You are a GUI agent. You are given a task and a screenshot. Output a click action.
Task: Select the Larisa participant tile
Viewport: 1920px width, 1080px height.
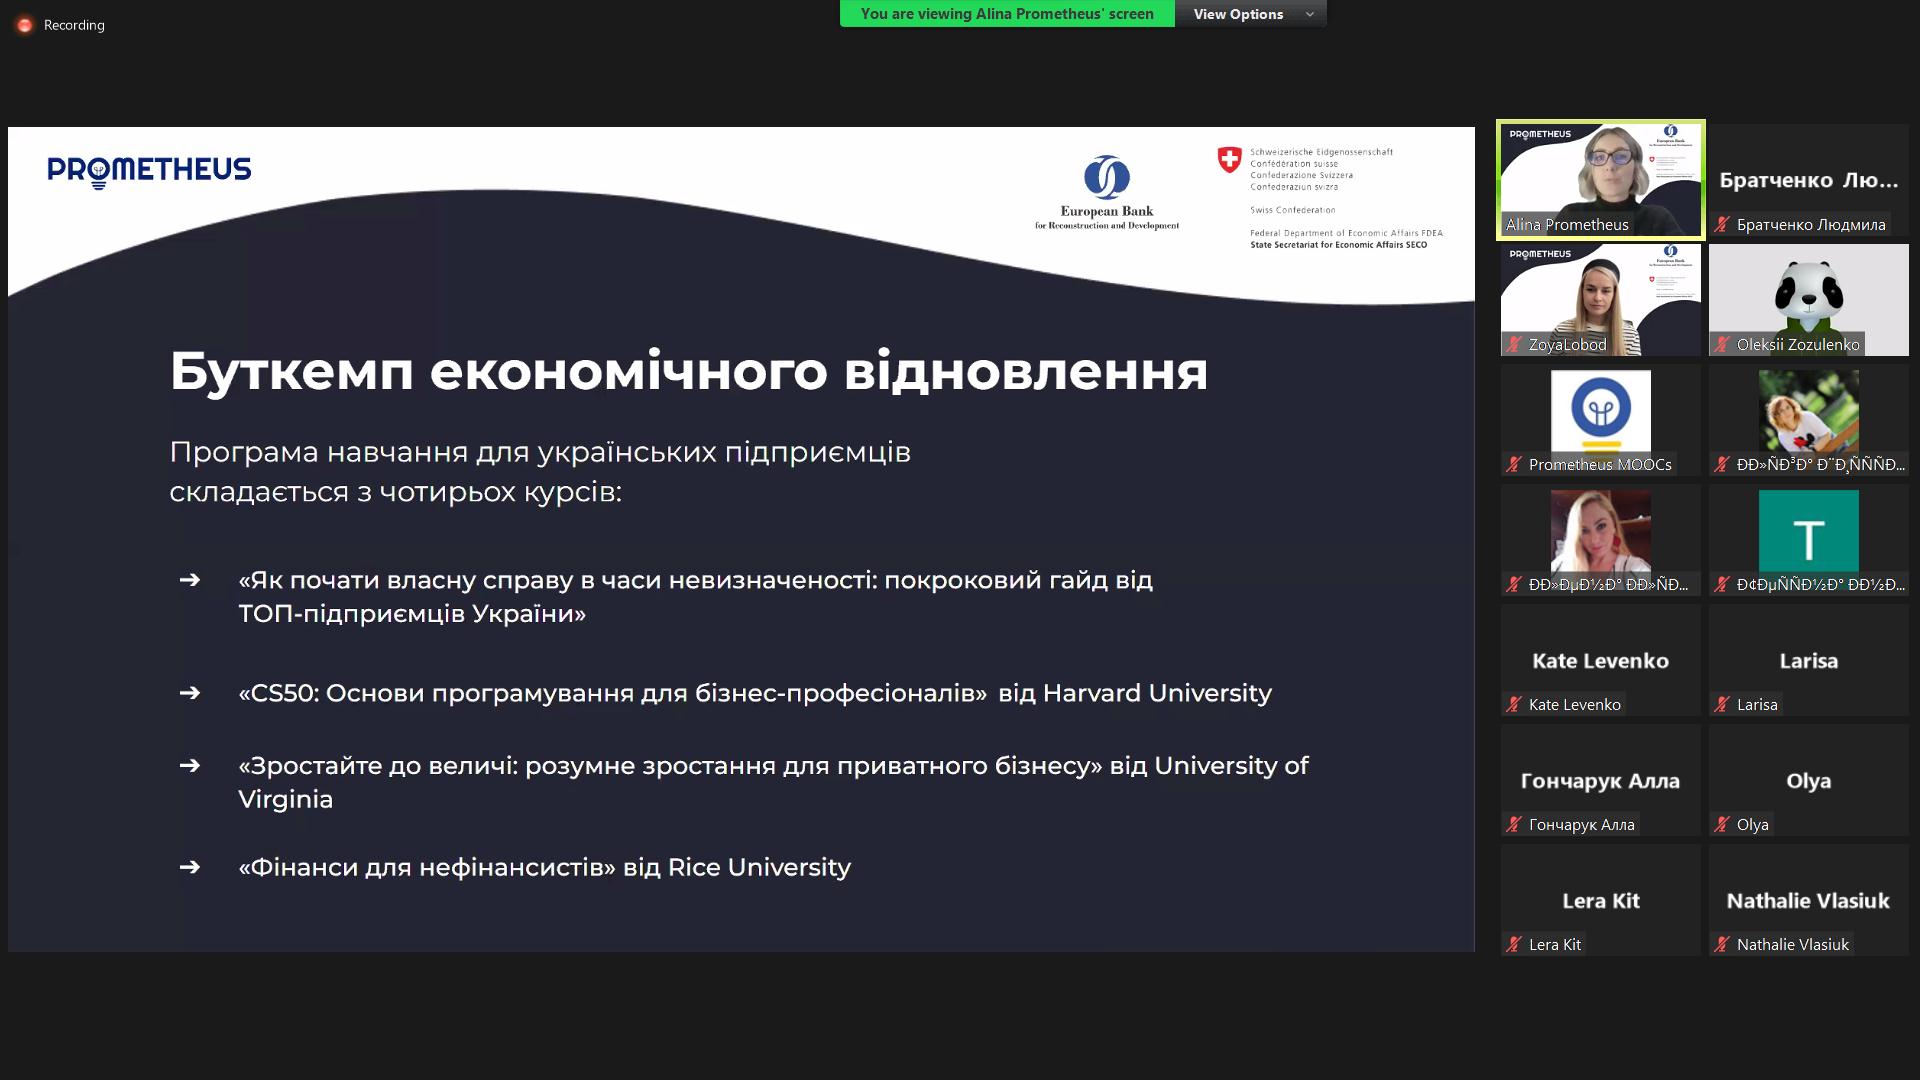(x=1808, y=660)
